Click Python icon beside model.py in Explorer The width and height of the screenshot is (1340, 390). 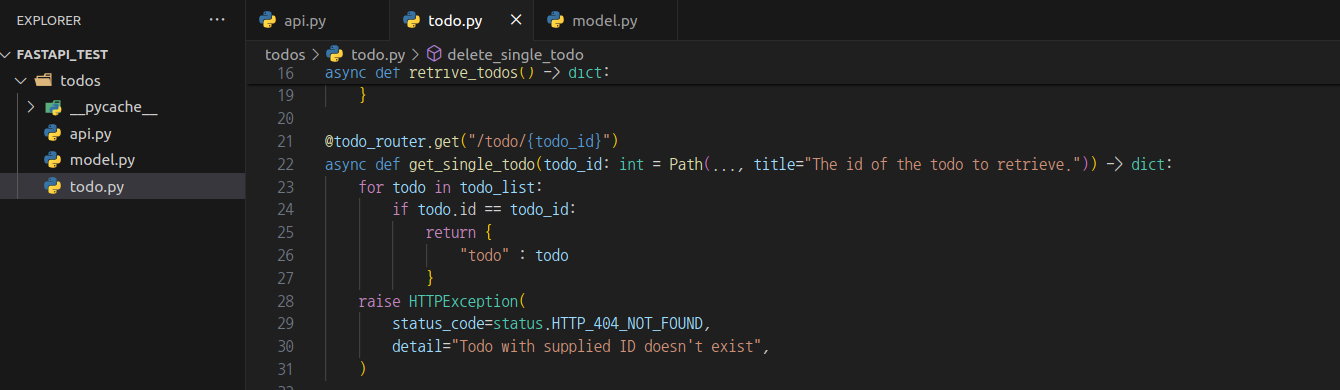53,159
